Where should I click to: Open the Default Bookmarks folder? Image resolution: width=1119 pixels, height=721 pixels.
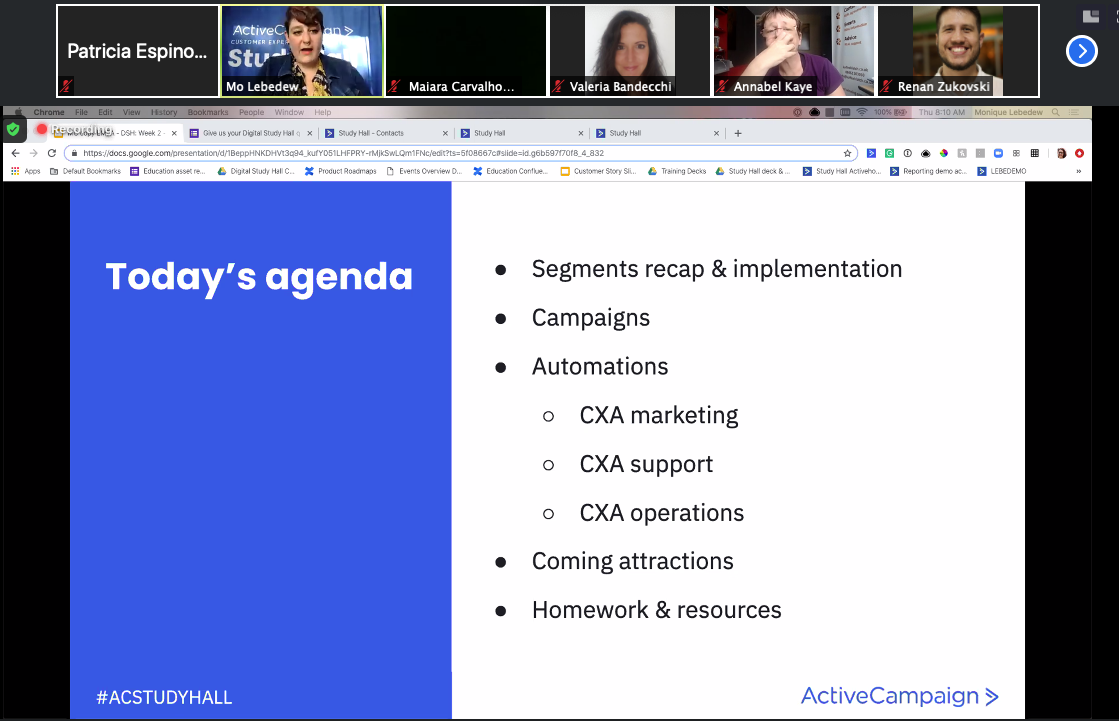point(85,171)
